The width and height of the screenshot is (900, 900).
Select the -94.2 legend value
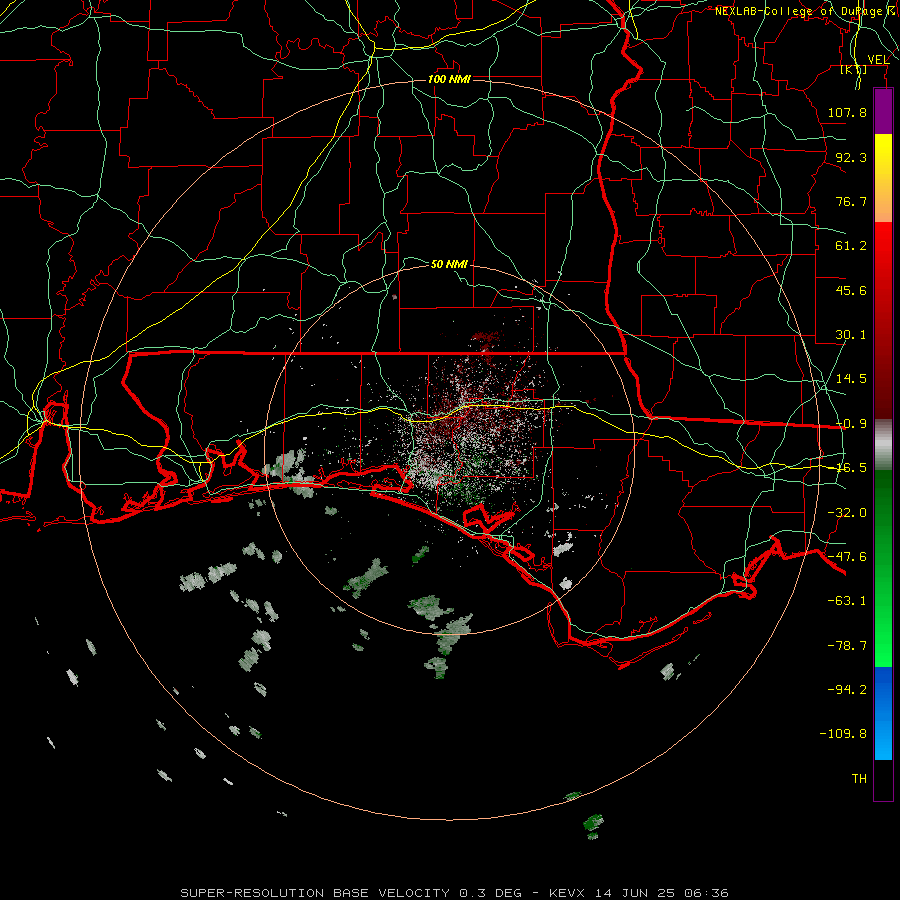pos(847,690)
